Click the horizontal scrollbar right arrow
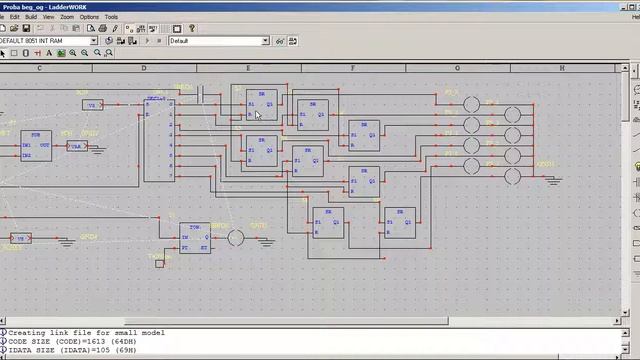The width and height of the screenshot is (640, 360). tap(617, 321)
